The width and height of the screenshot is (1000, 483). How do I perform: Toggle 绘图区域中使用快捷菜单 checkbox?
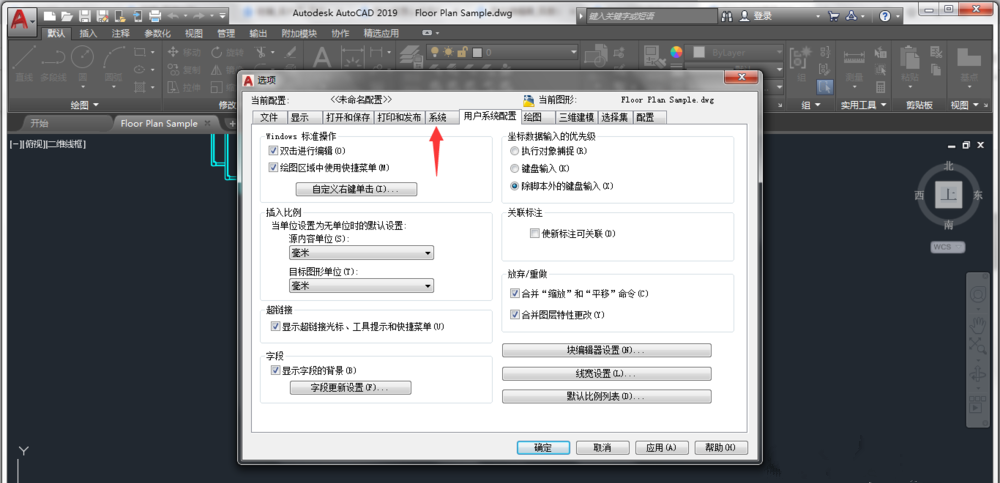coord(274,168)
